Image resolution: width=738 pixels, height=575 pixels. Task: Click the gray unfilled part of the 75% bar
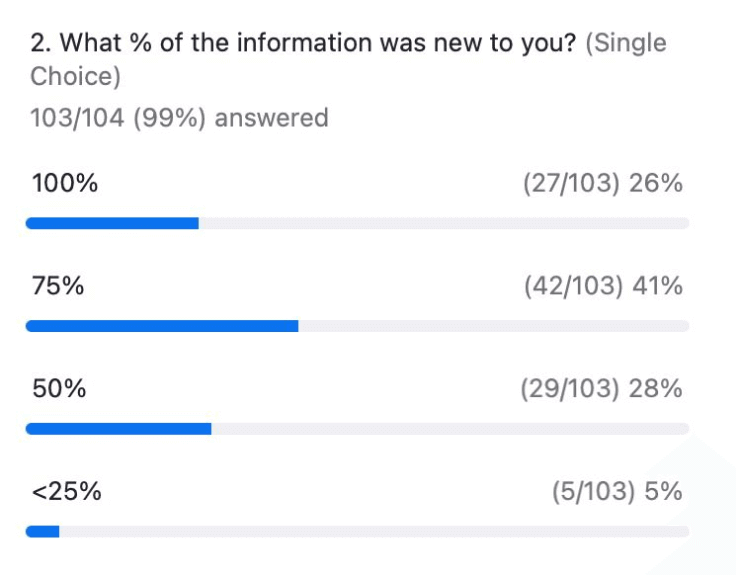point(493,326)
